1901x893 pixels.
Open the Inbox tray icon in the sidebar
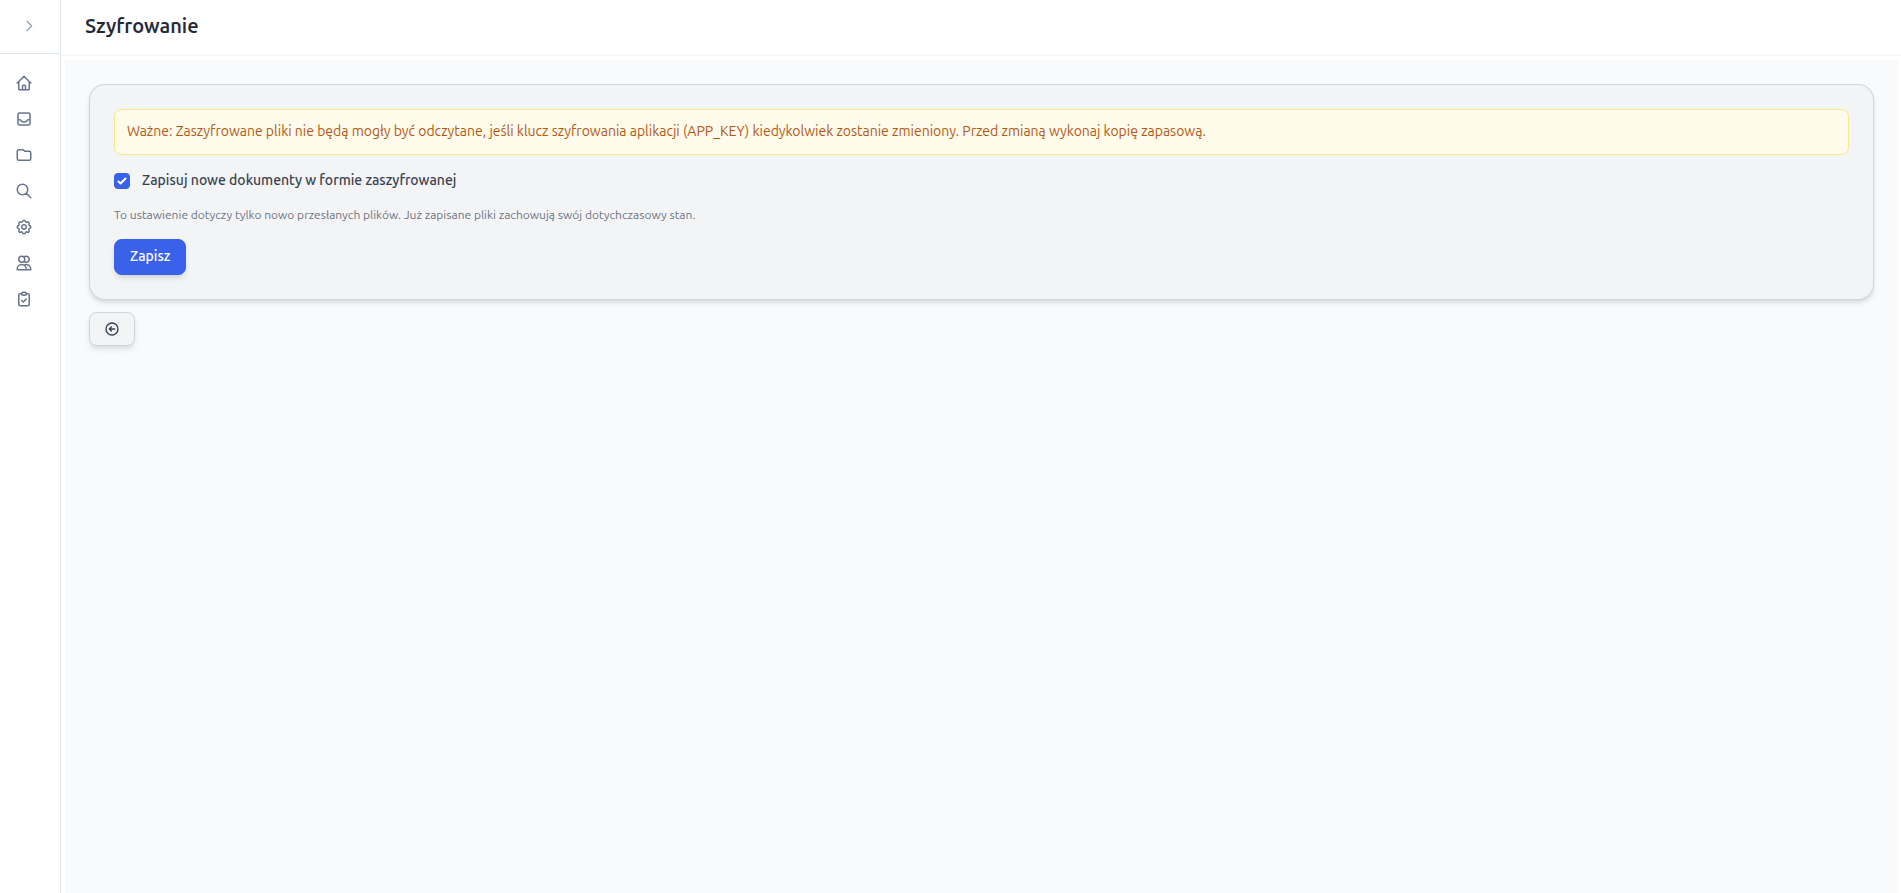pos(24,119)
